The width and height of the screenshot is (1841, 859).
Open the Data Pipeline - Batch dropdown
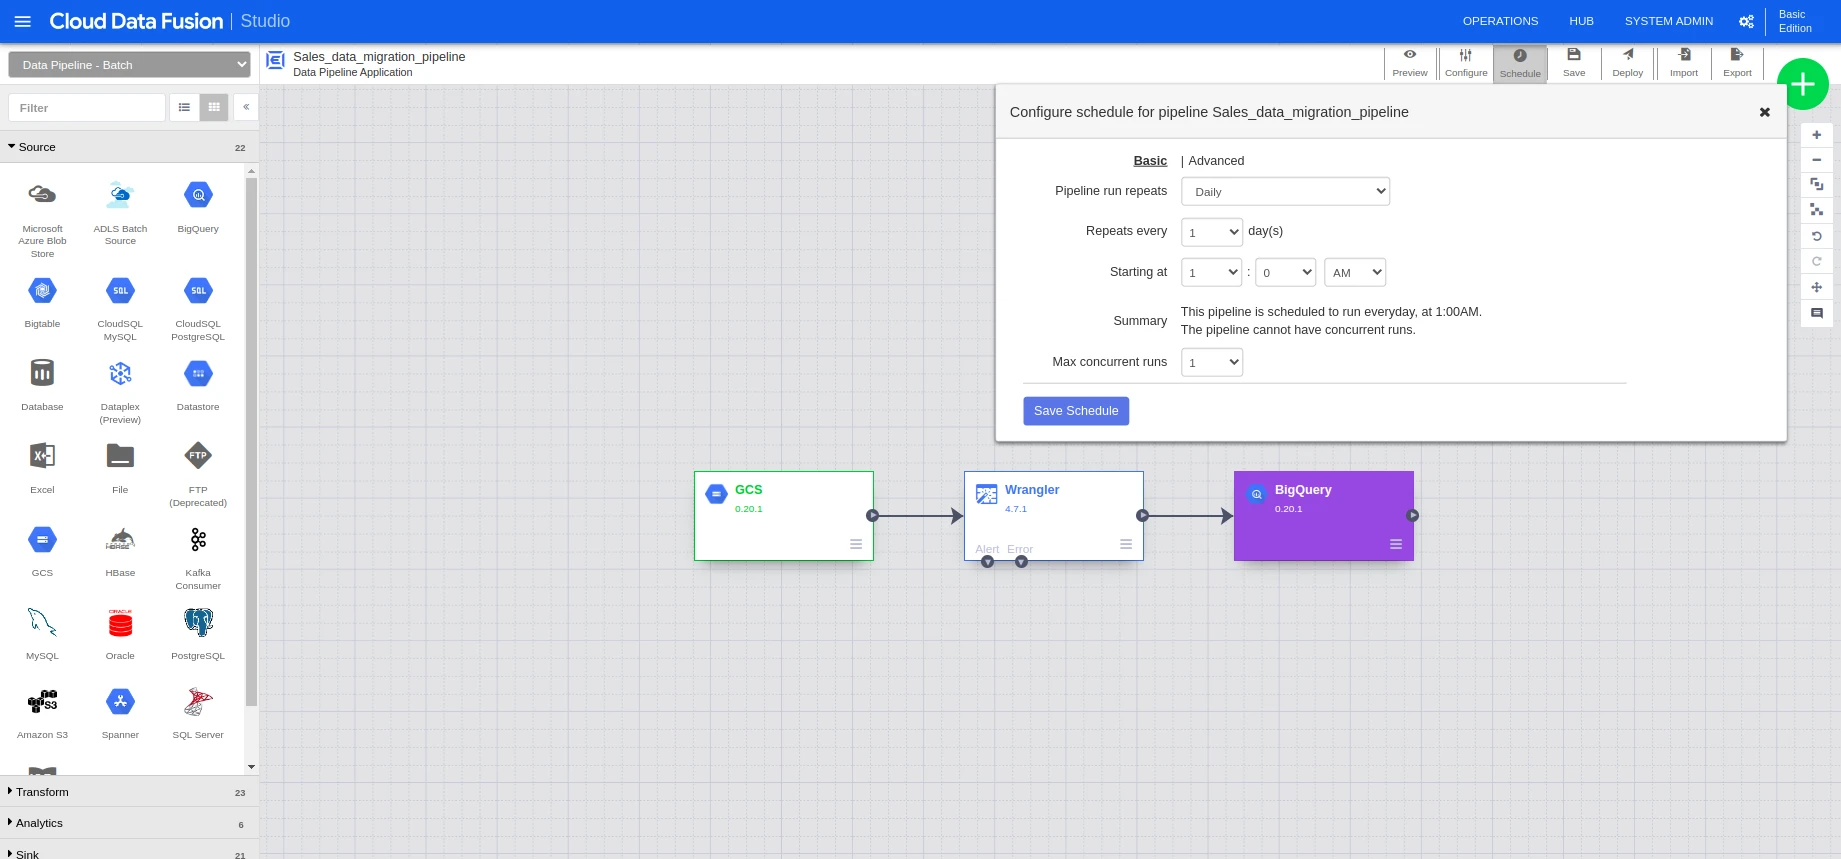pyautogui.click(x=129, y=65)
